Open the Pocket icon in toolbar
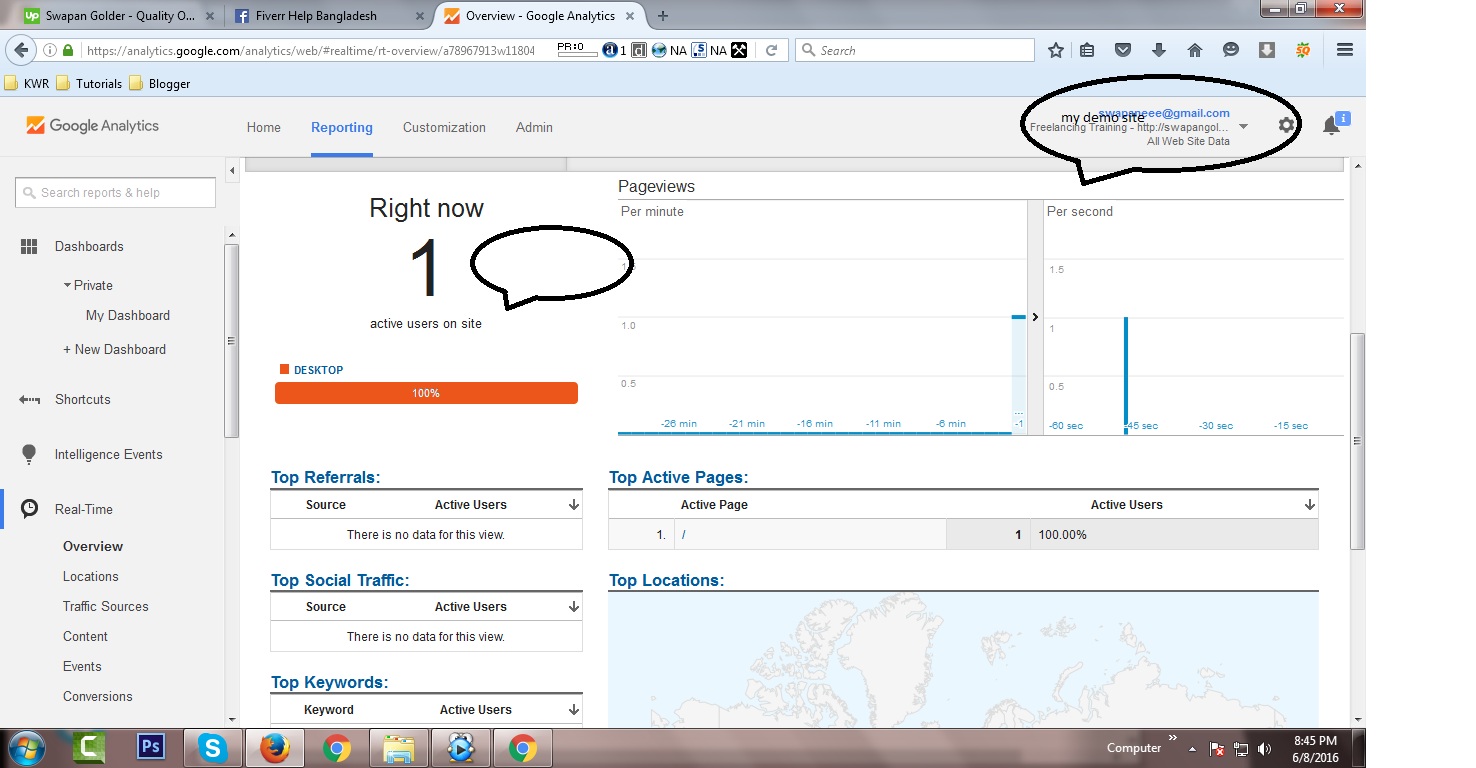1476x768 pixels. [x=1123, y=50]
